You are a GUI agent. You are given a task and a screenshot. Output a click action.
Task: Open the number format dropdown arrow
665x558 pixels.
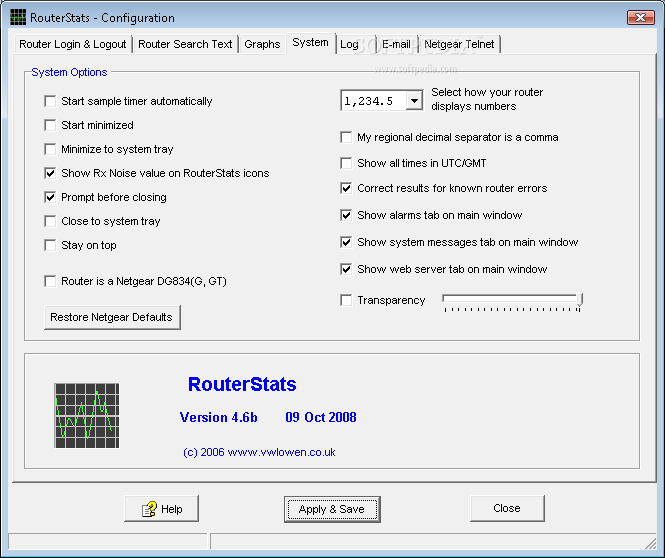click(414, 101)
